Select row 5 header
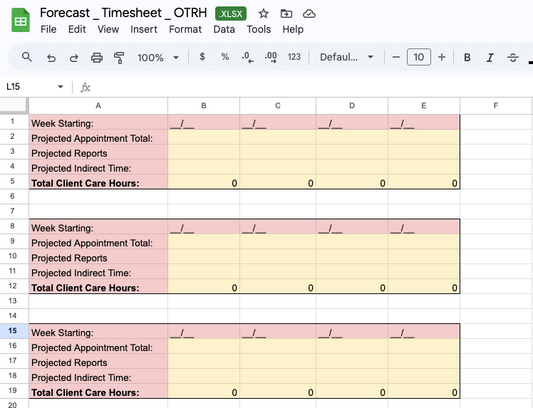Screen dimensions: 533x408 tap(13, 181)
